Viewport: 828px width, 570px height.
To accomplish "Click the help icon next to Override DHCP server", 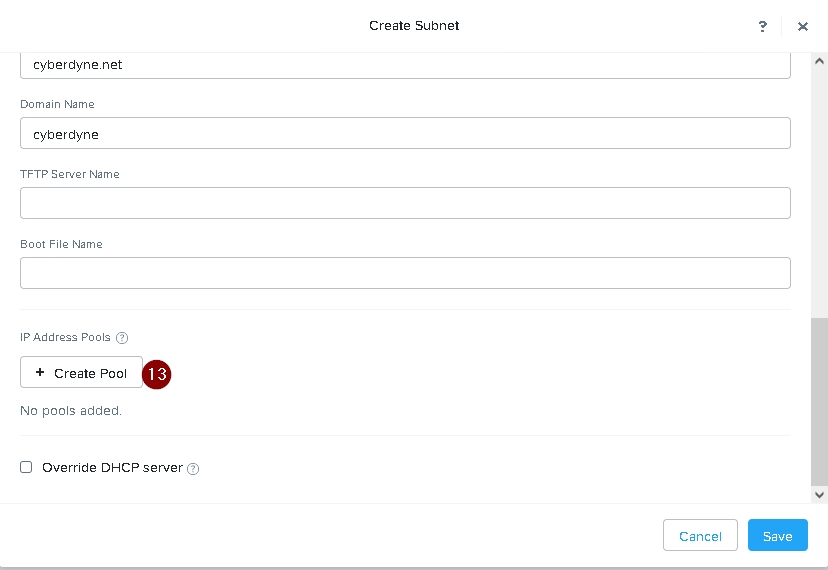I will tap(193, 468).
